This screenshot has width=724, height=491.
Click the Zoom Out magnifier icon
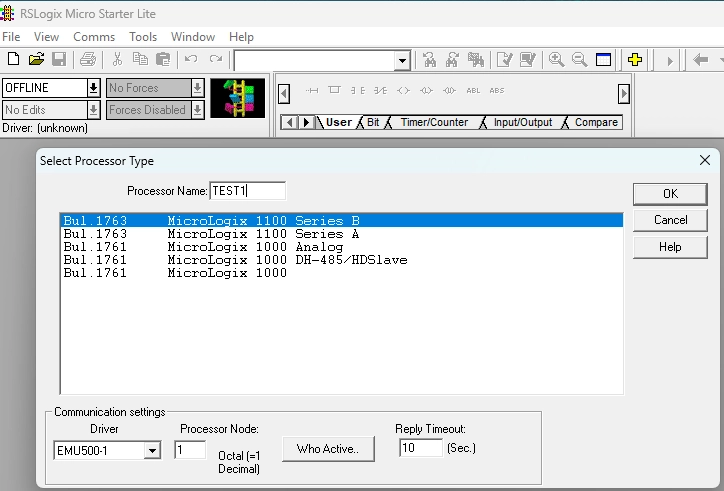pyautogui.click(x=579, y=60)
